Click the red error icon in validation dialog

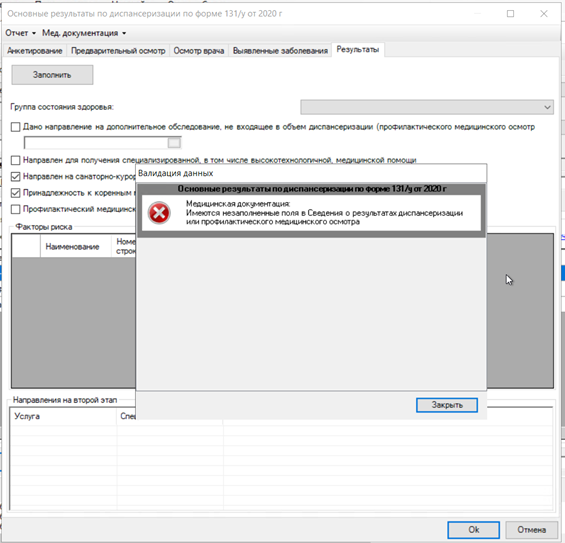tap(159, 213)
